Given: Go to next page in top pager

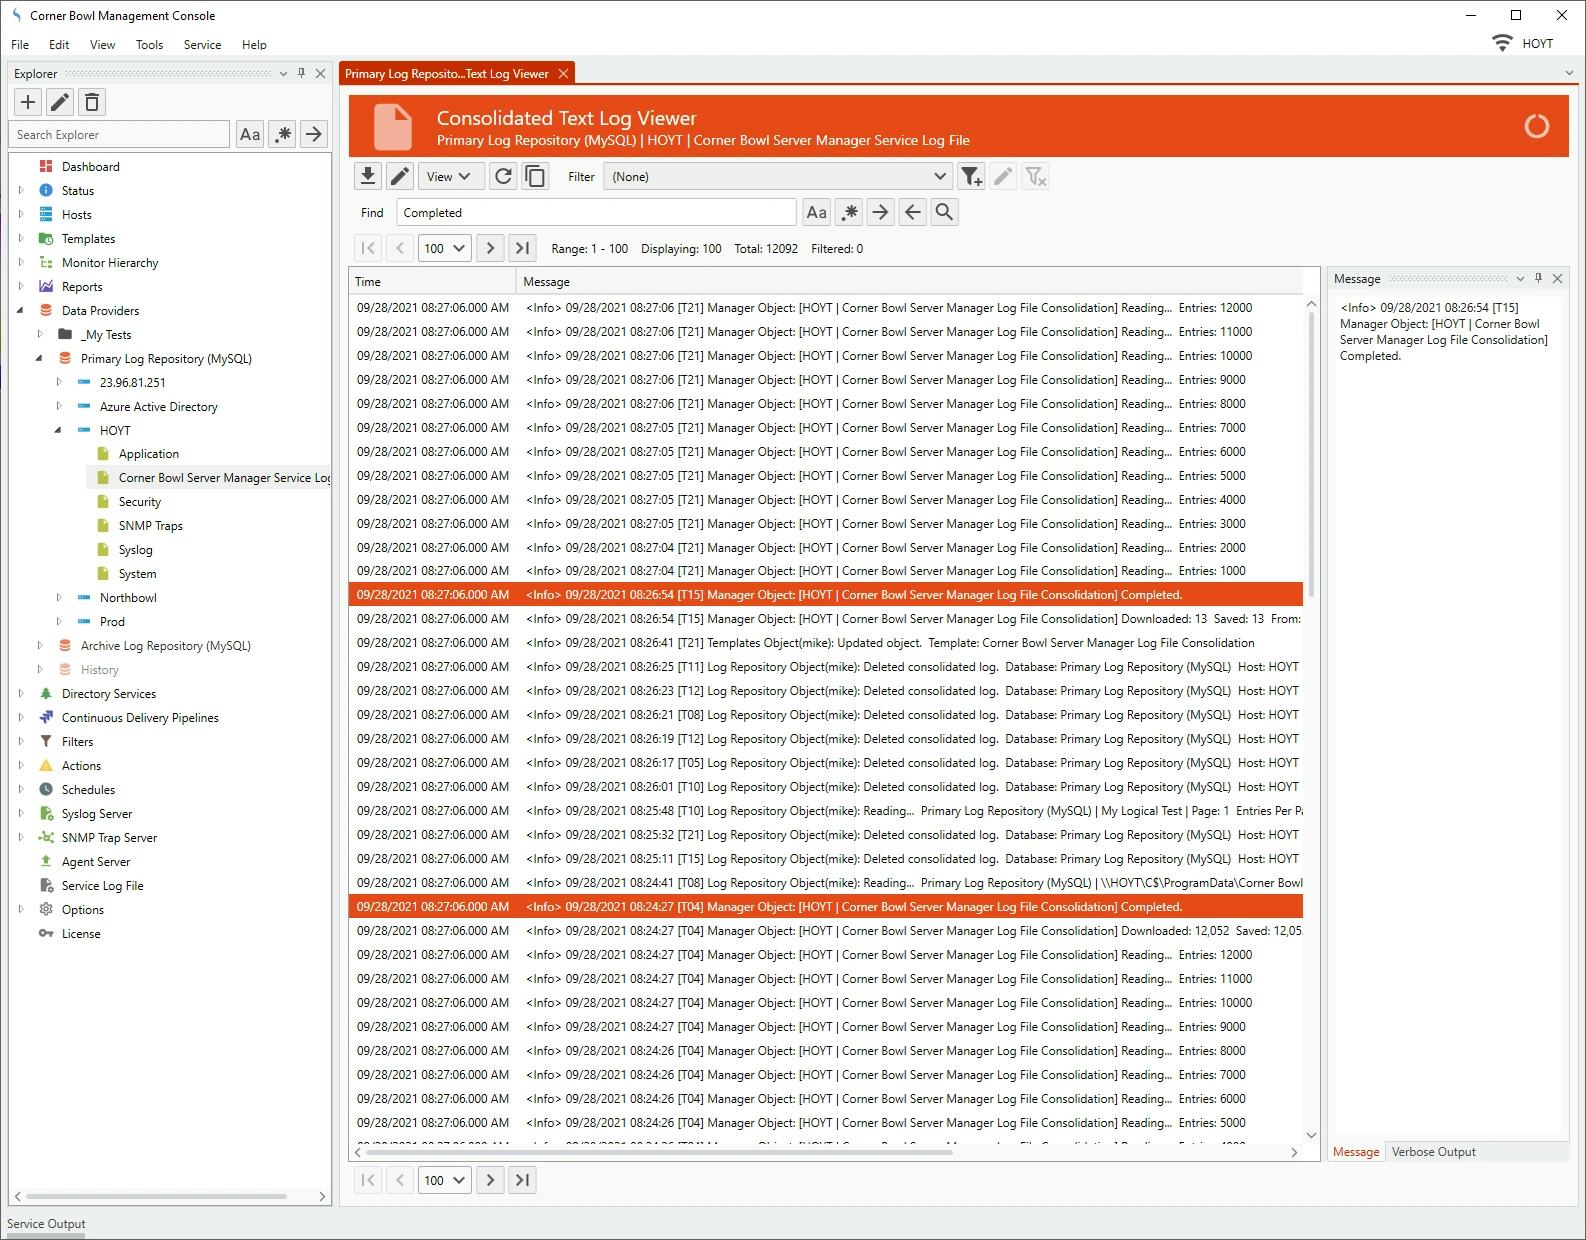Looking at the screenshot, I should pos(490,248).
